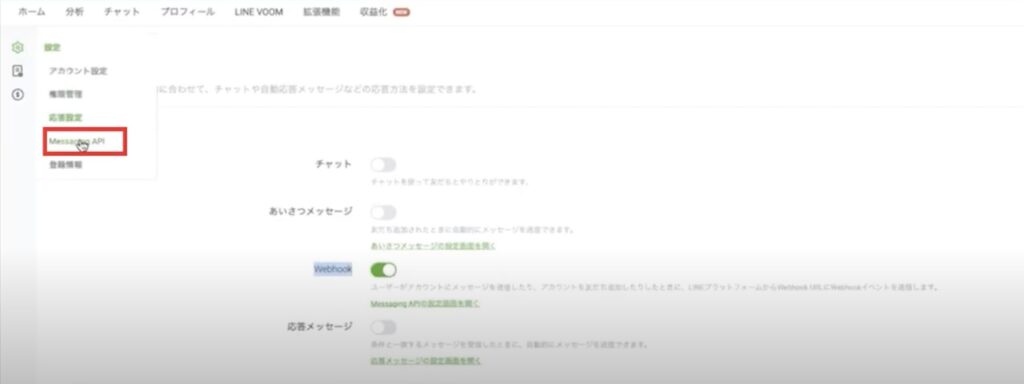The height and width of the screenshot is (384, 1024).
Task: Enable the チャット toggle switch
Action: [x=383, y=165]
